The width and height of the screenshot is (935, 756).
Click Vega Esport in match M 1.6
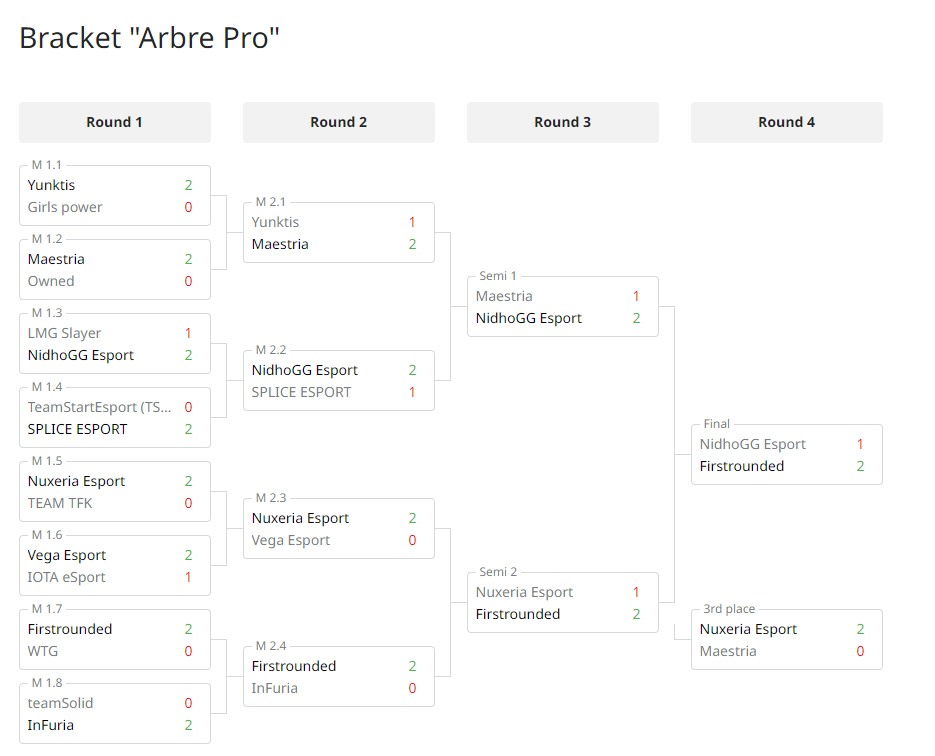point(67,555)
